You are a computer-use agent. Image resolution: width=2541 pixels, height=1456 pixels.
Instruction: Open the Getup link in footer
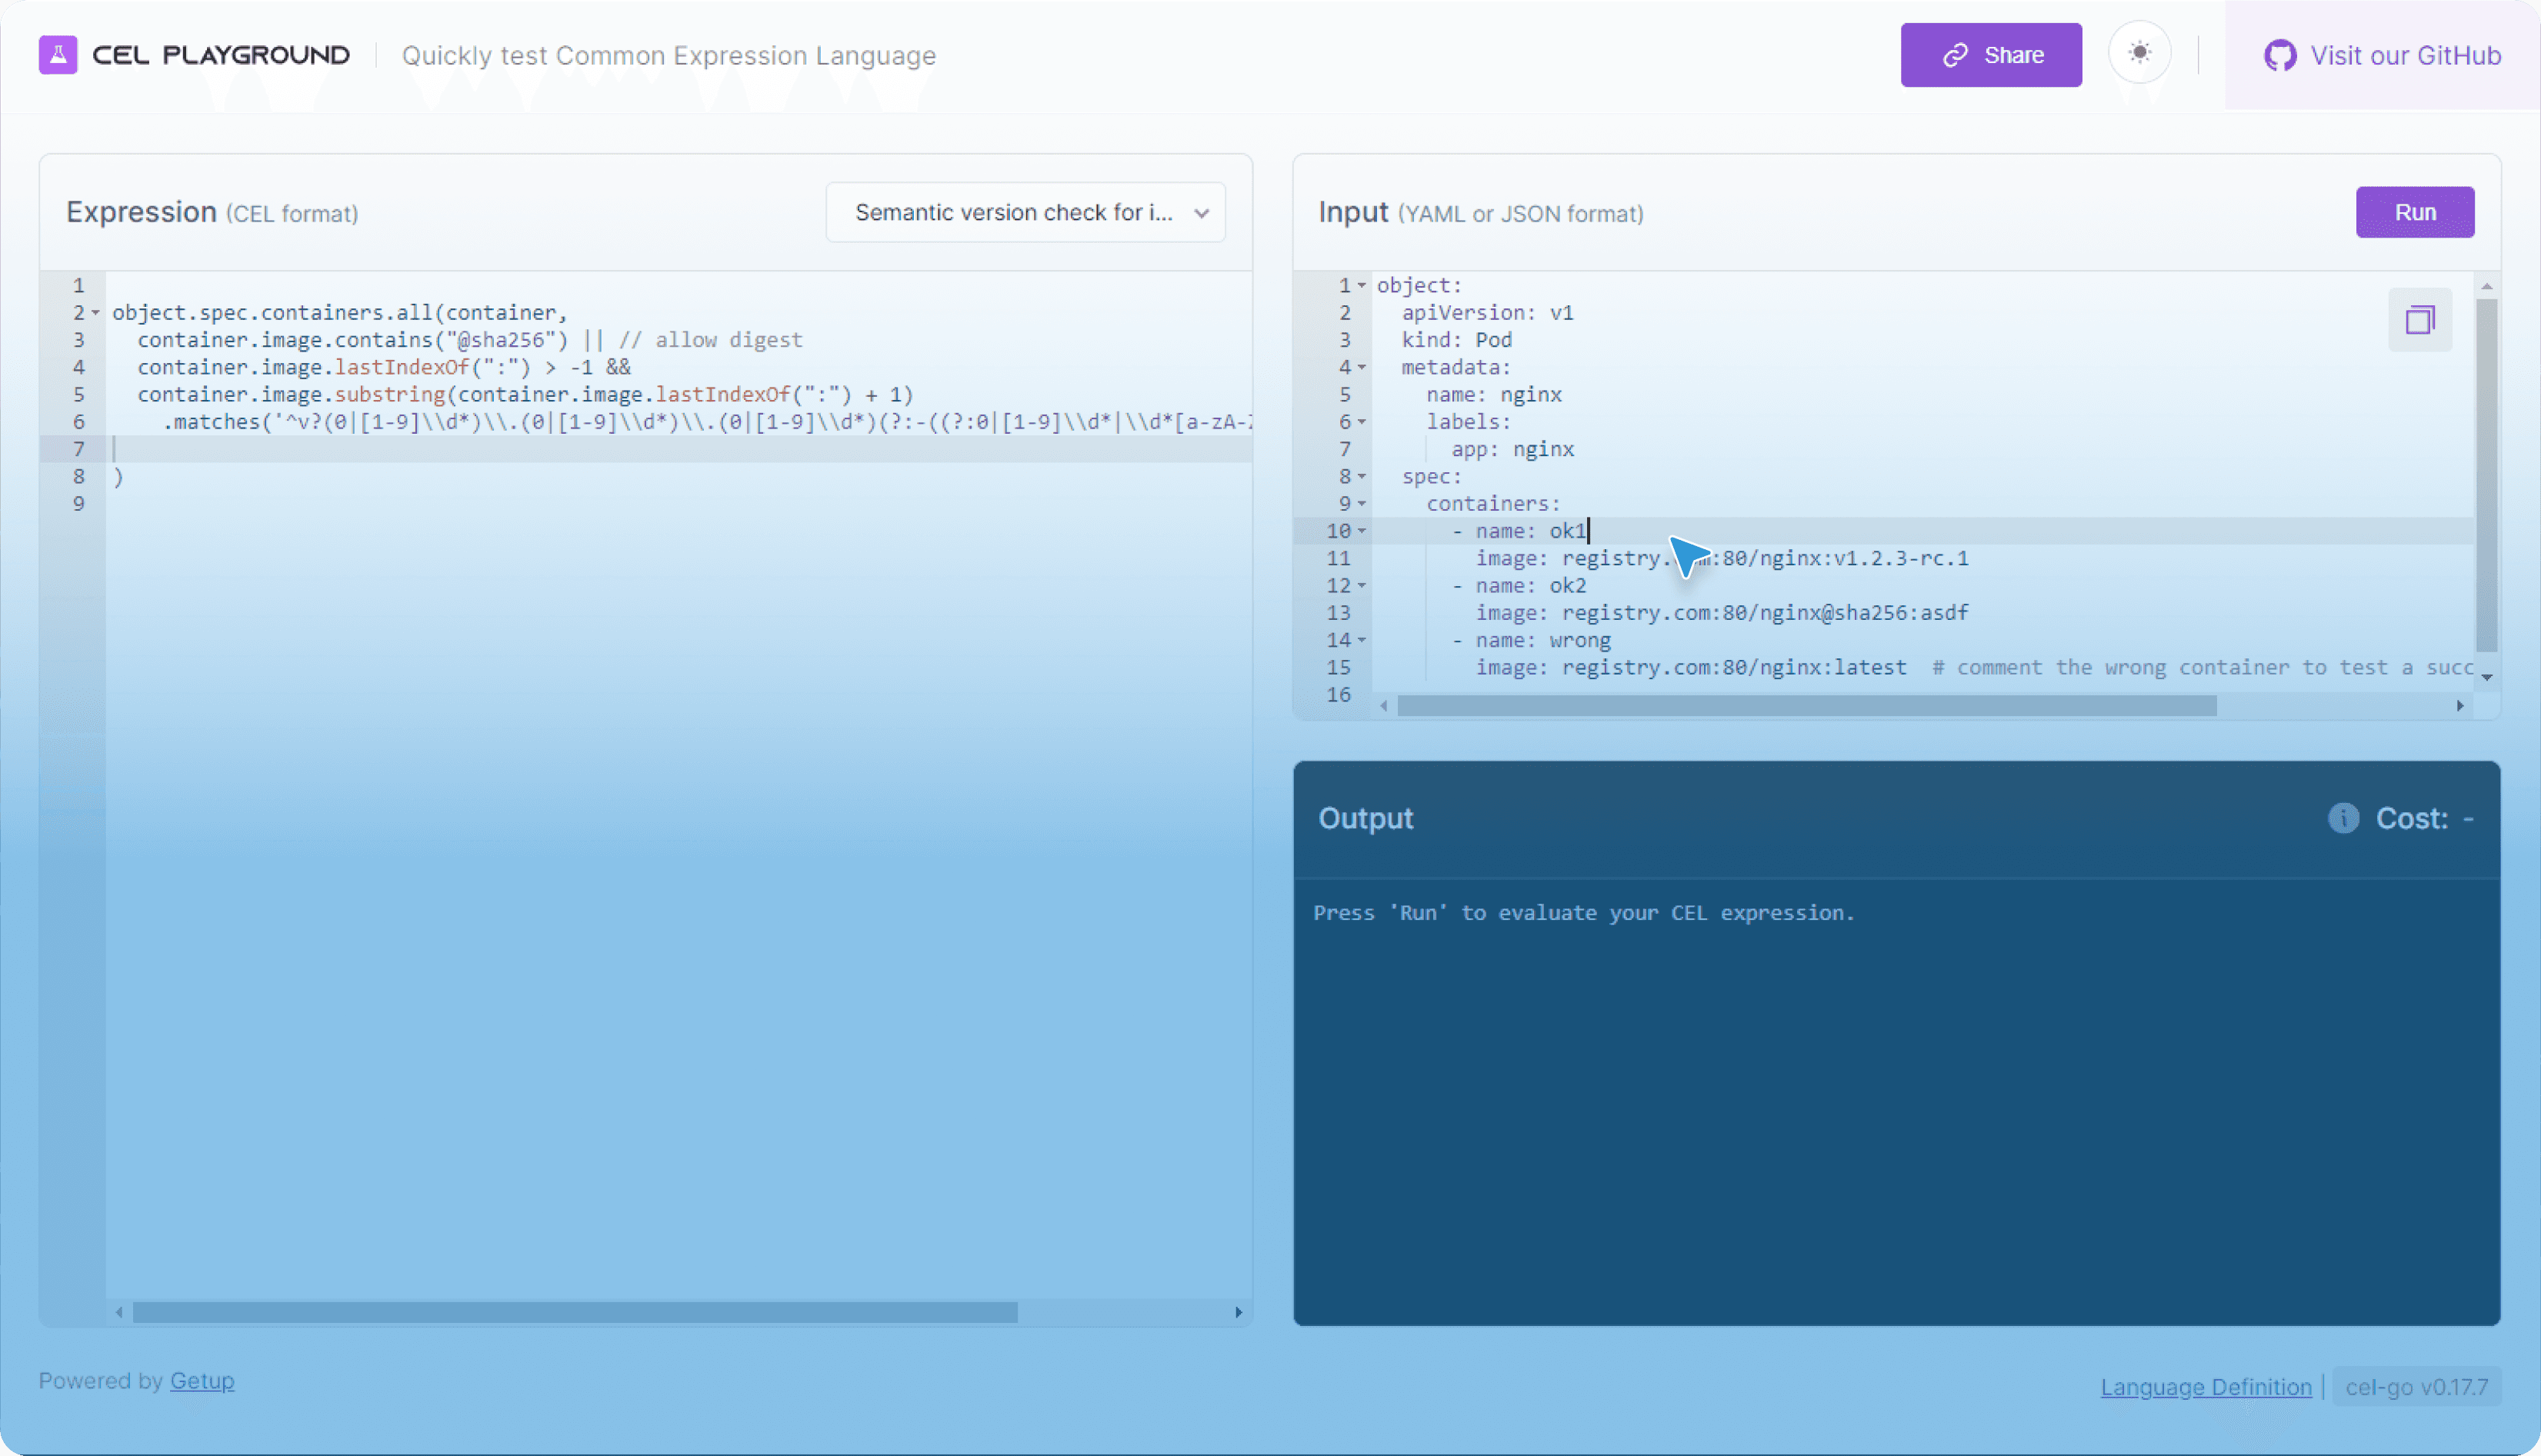tap(202, 1380)
